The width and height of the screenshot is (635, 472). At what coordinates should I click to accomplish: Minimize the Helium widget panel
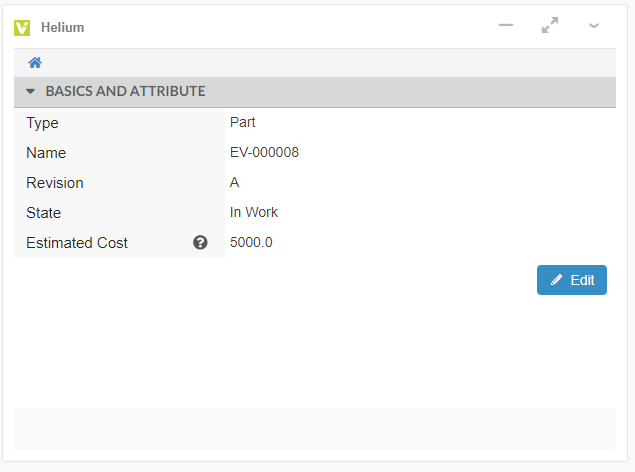[506, 26]
